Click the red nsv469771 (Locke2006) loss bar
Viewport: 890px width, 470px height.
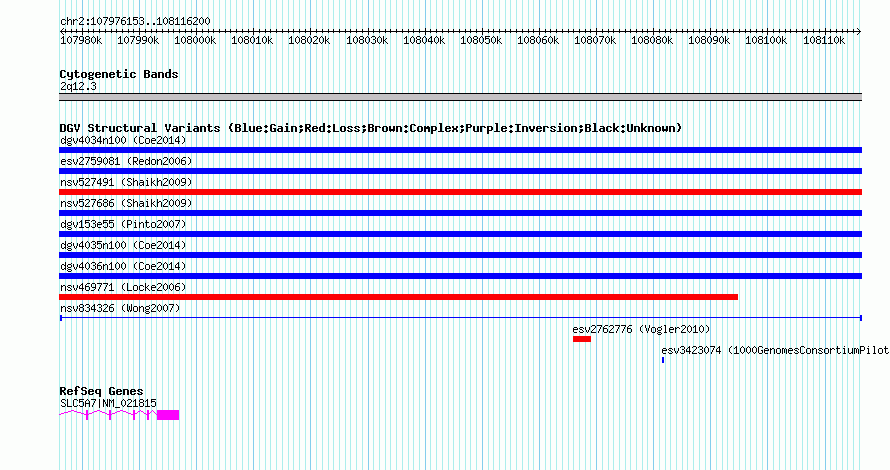click(398, 297)
